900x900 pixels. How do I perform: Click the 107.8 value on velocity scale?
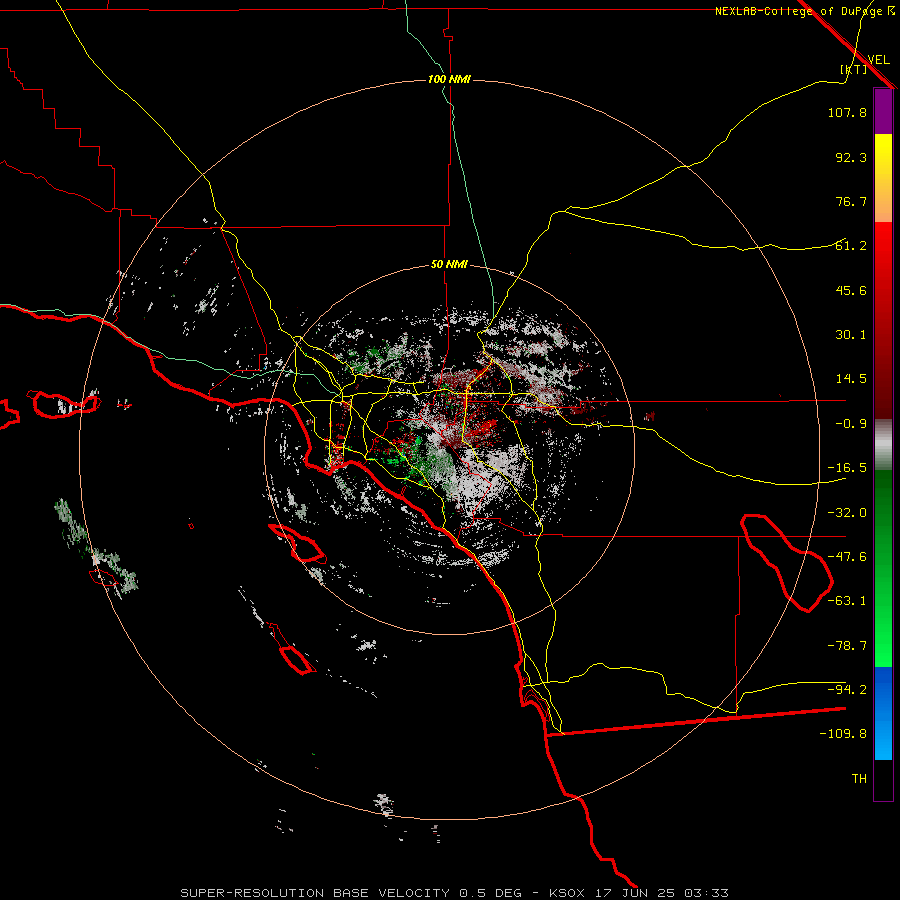[x=847, y=112]
